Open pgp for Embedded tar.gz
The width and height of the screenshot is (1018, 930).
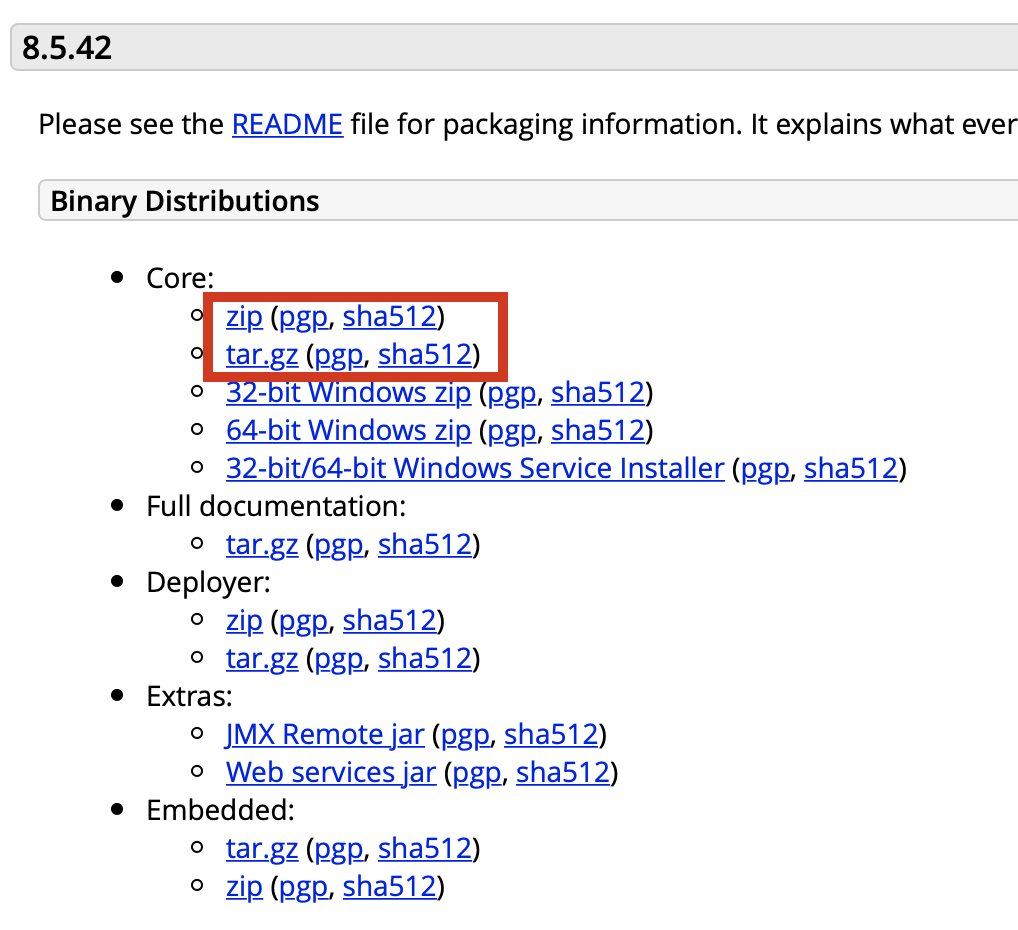click(x=338, y=849)
